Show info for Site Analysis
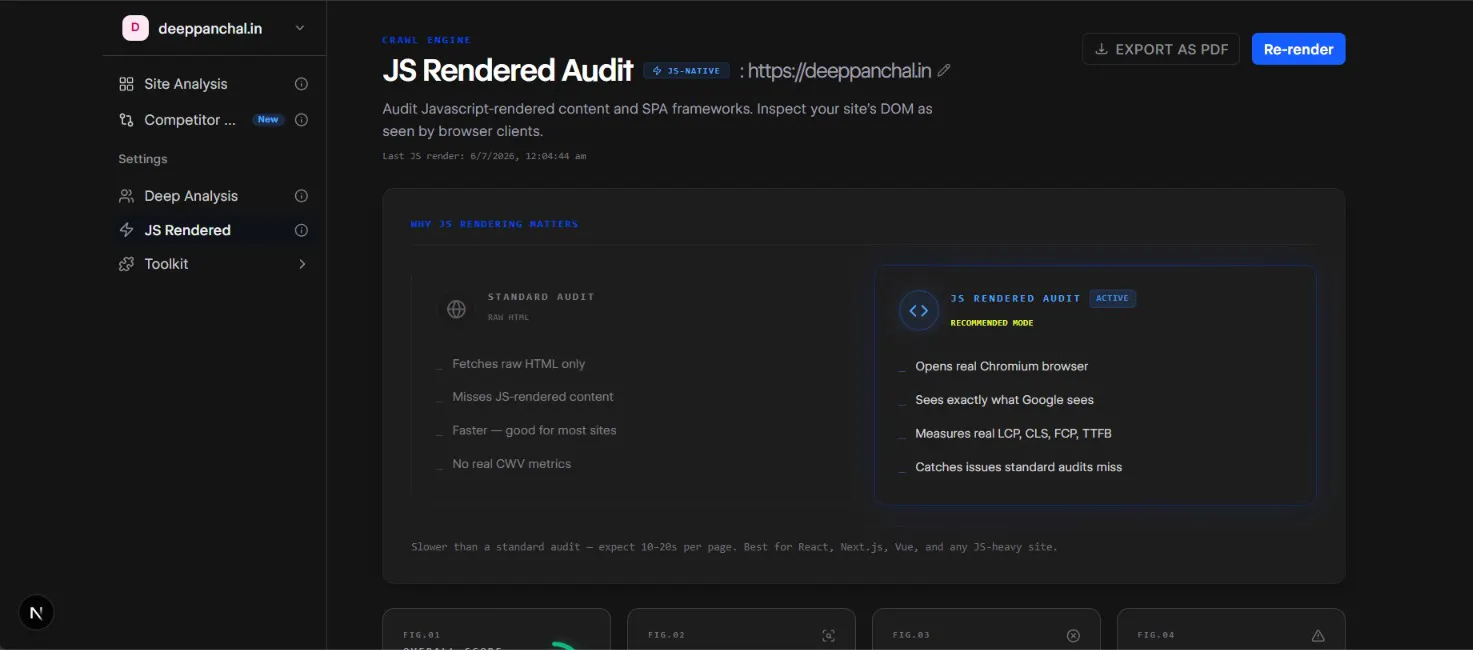 [x=301, y=84]
